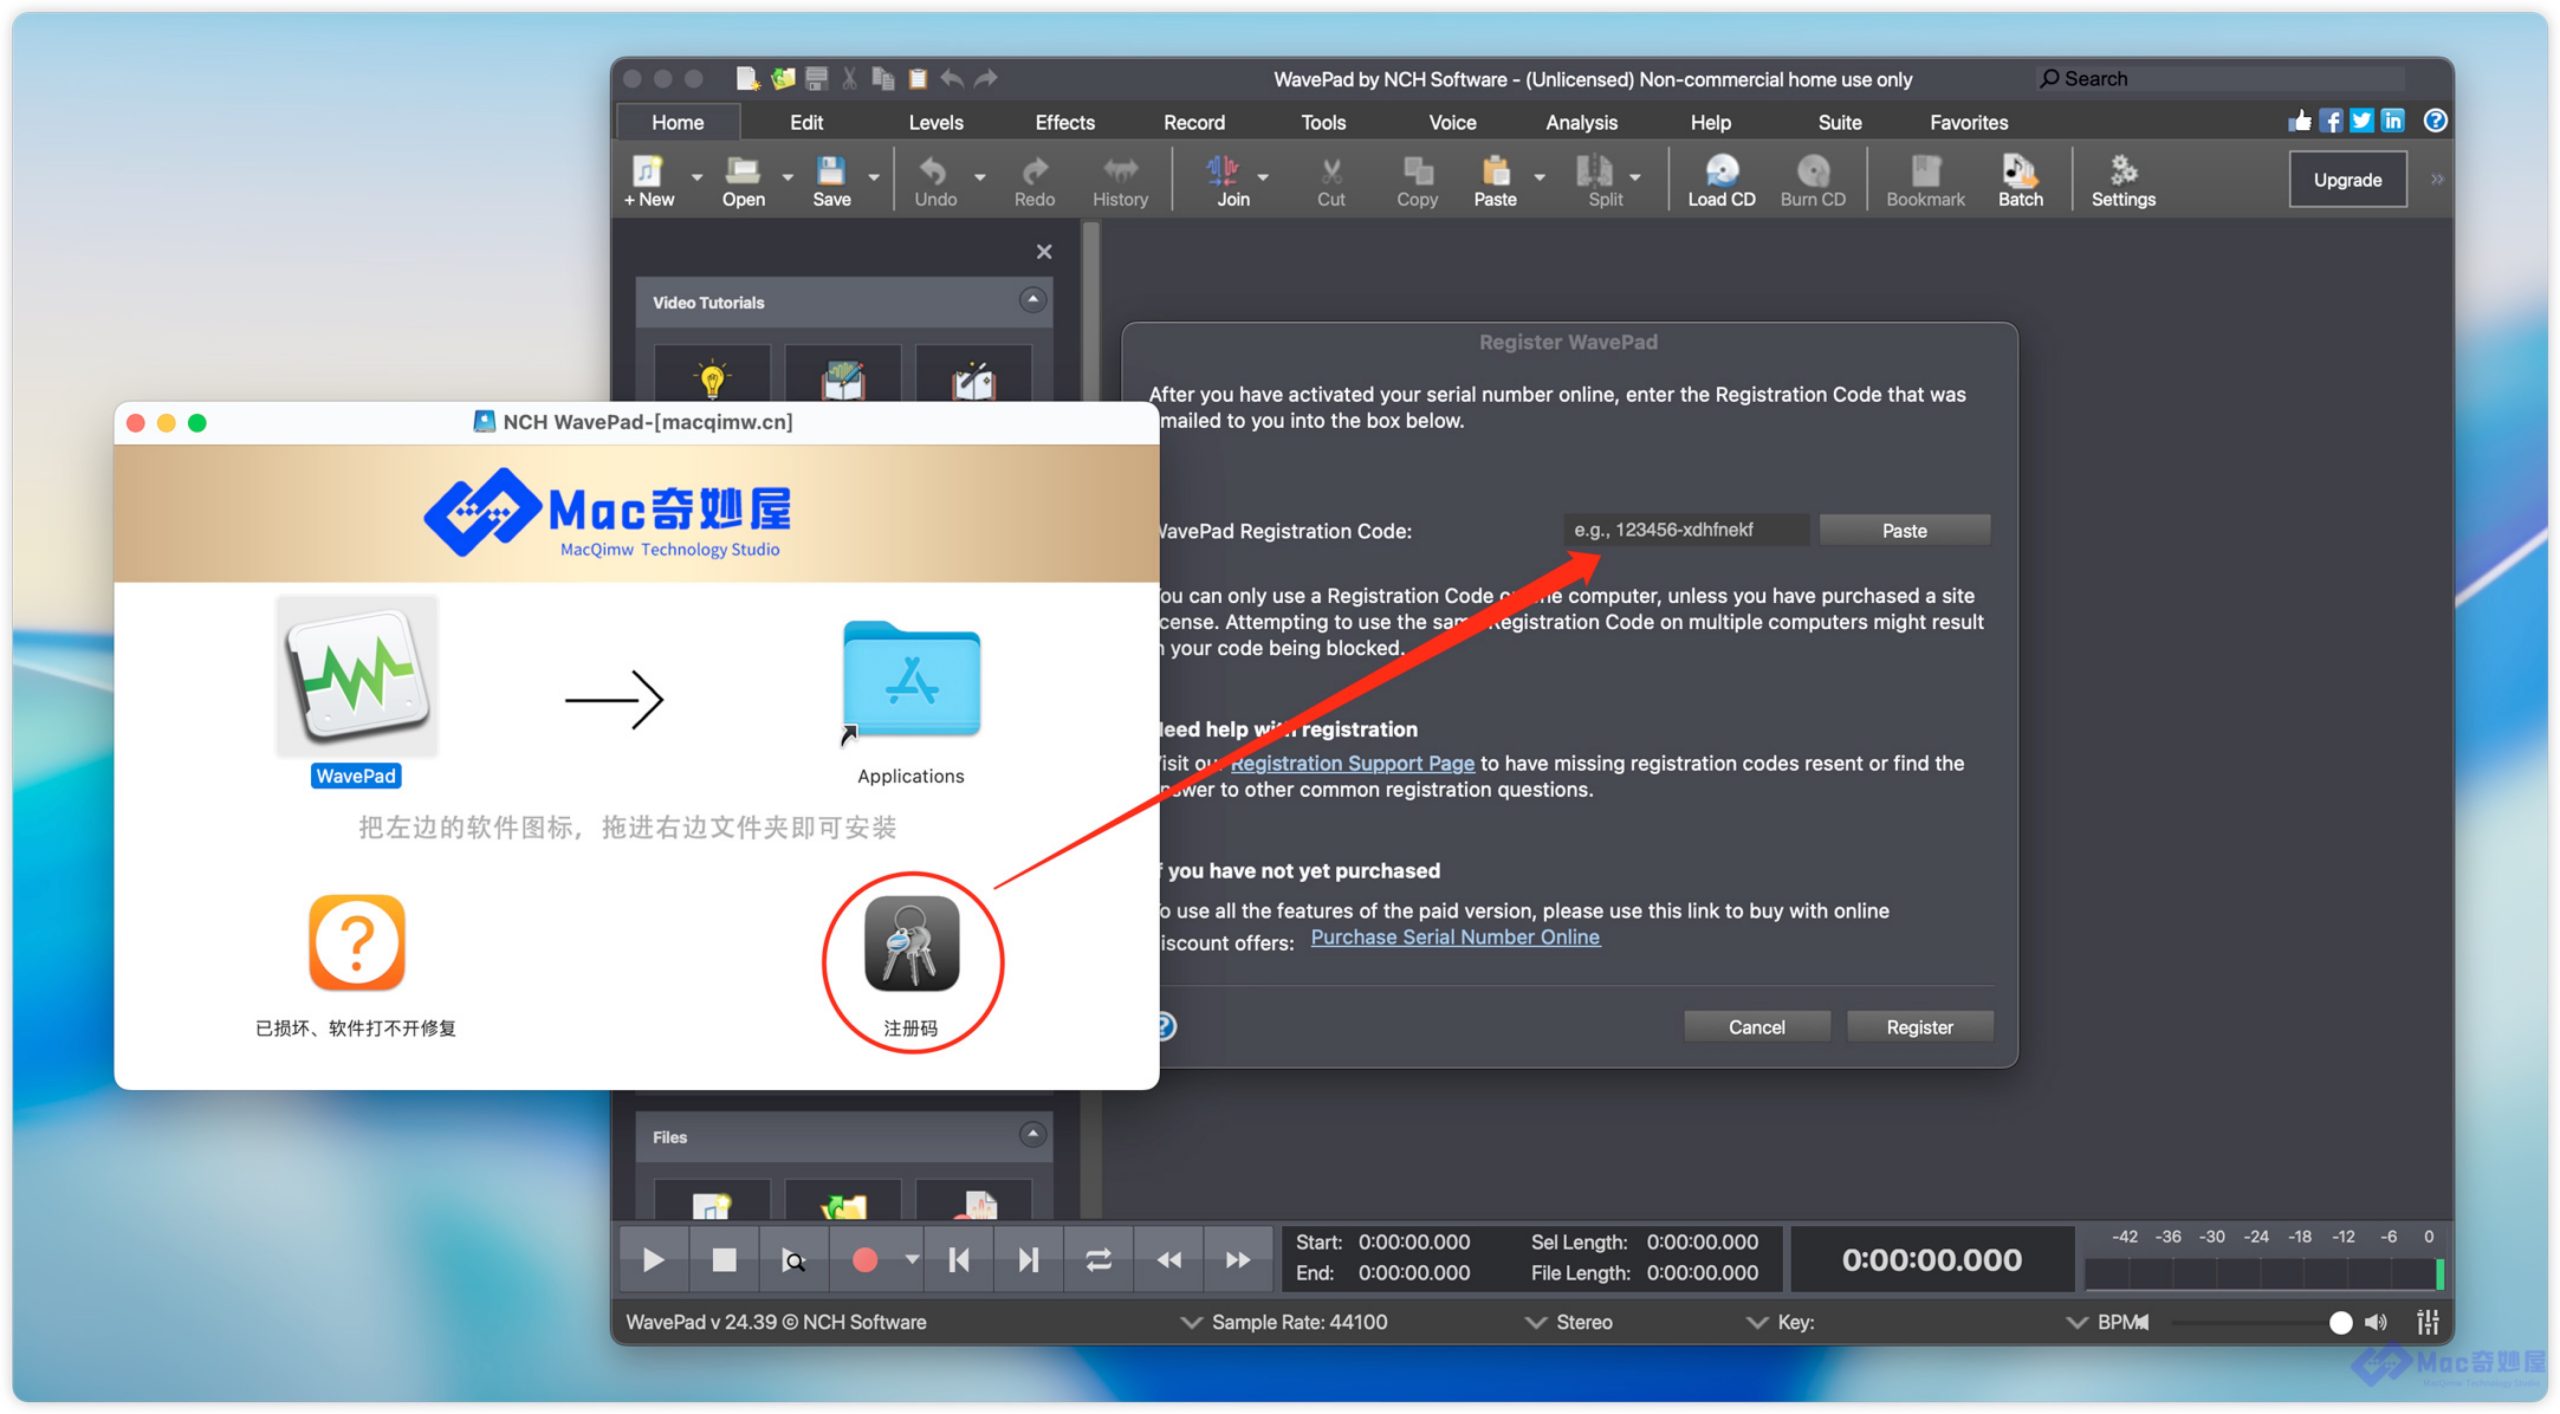Click the Register button in the dialog

point(1919,1027)
